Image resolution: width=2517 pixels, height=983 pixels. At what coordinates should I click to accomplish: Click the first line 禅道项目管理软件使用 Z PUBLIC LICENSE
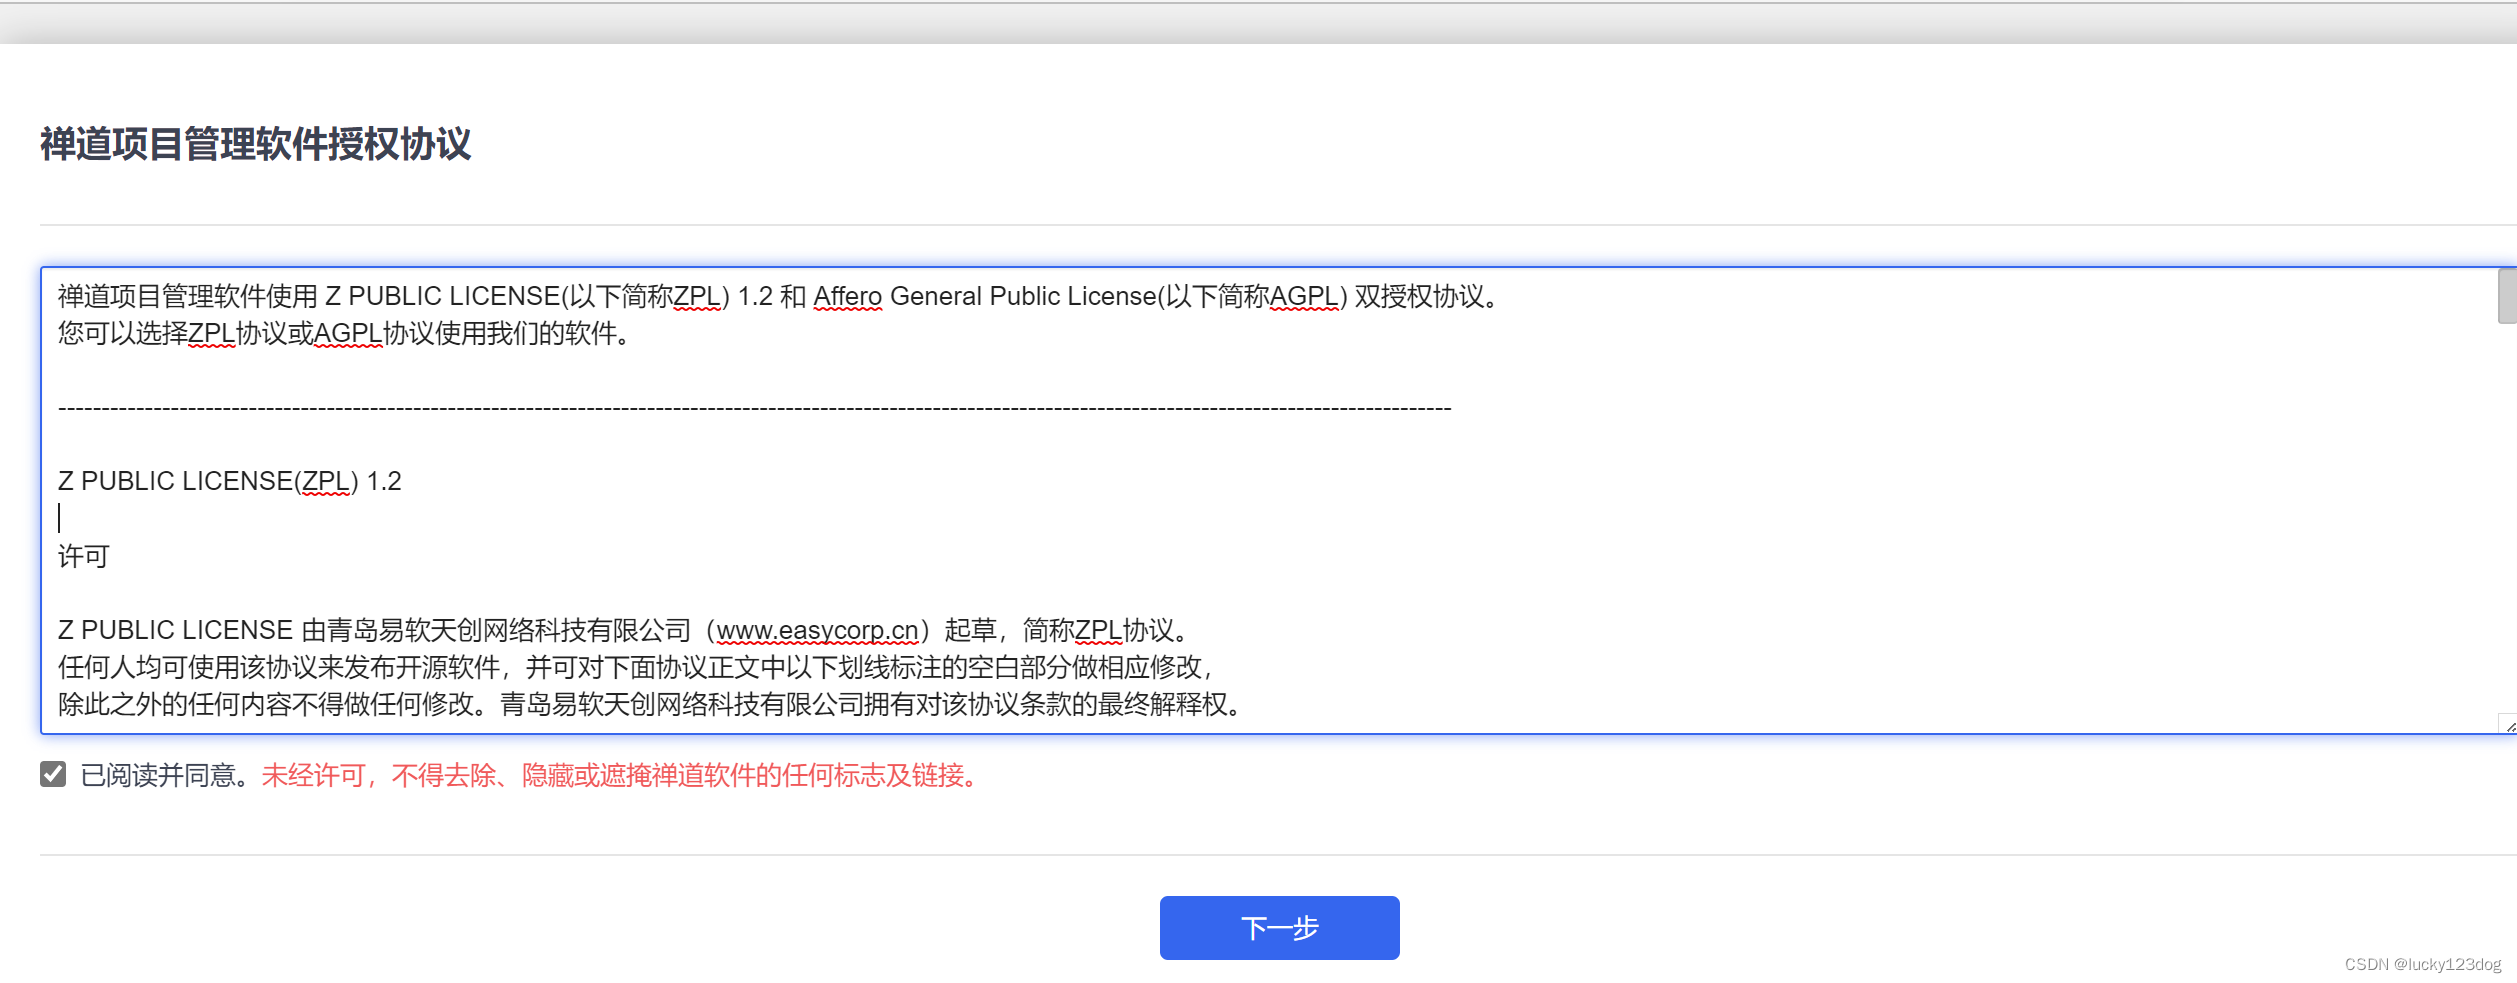click(x=778, y=296)
